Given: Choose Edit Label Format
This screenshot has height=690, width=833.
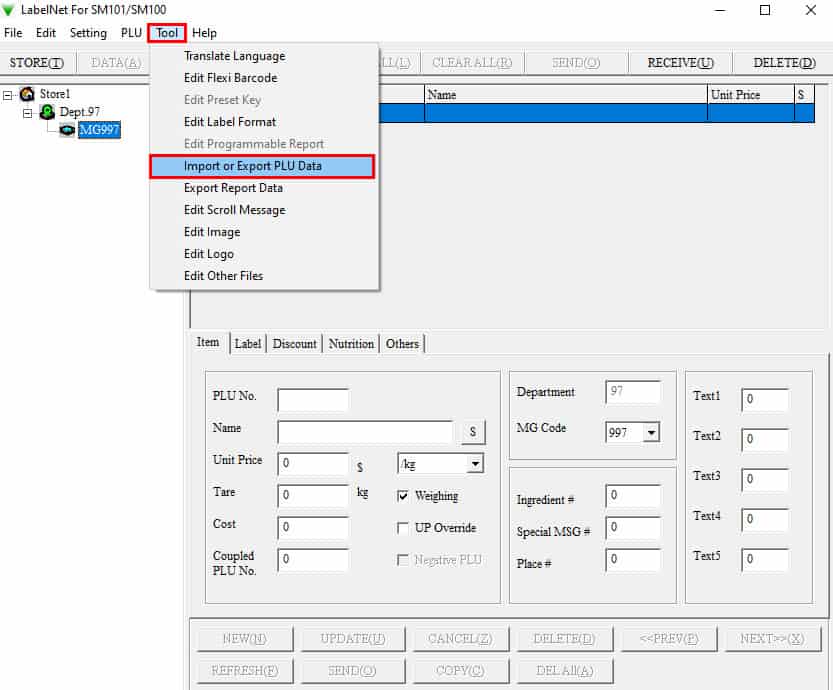Looking at the screenshot, I should (265, 122).
